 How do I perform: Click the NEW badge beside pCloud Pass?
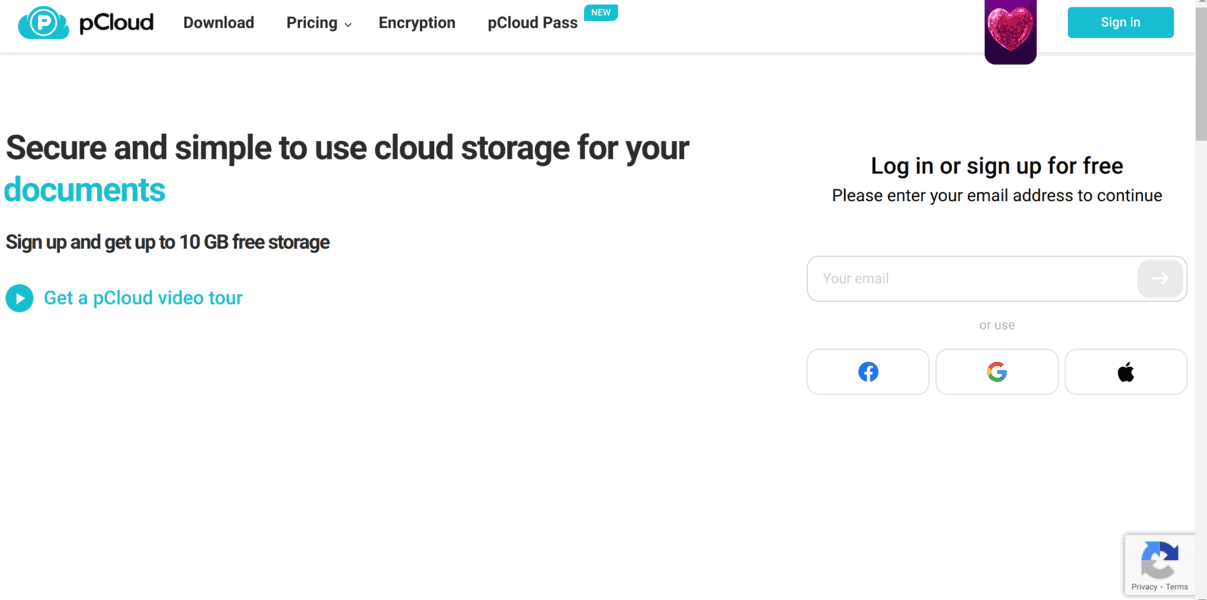tap(601, 13)
